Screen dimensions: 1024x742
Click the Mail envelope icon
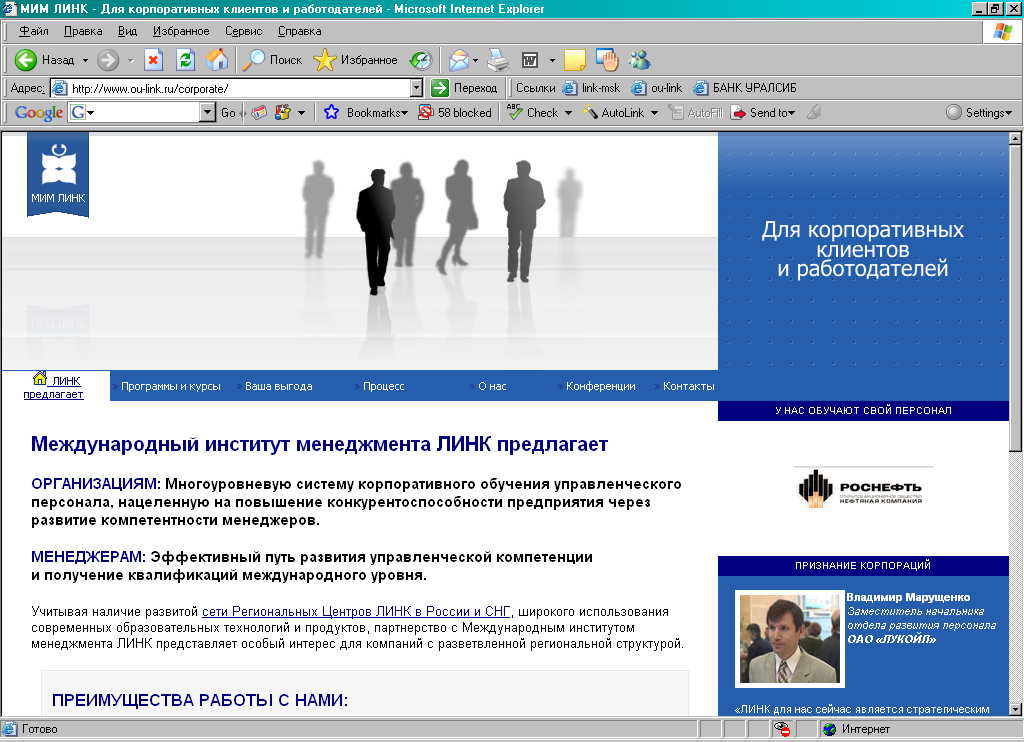tap(459, 60)
